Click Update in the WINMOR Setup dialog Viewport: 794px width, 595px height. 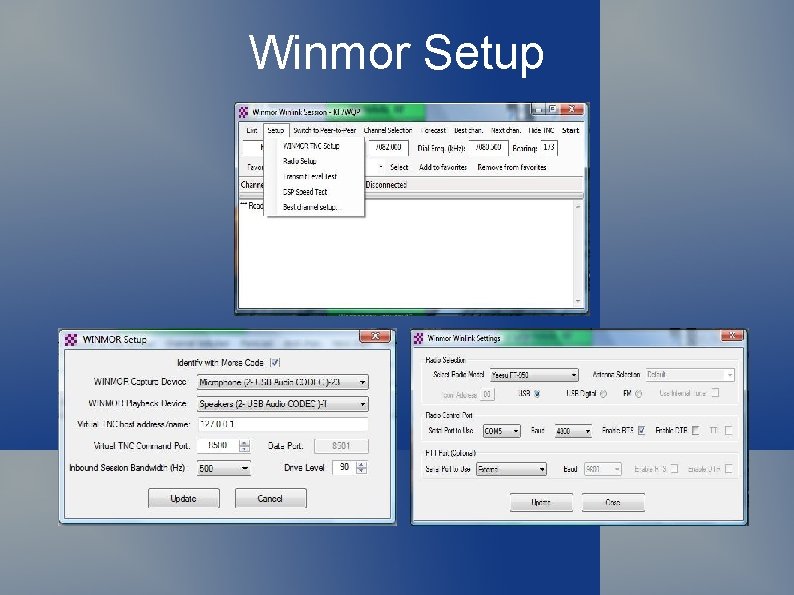(184, 498)
